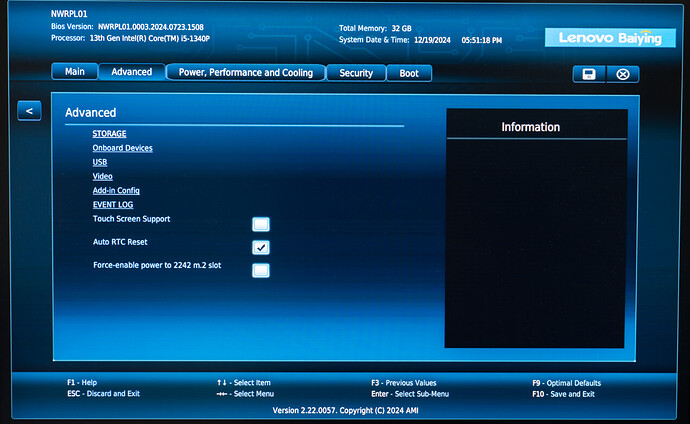Uncheck Auto RTC Reset checkbox
Screen dimensions: 690x424
261,247
